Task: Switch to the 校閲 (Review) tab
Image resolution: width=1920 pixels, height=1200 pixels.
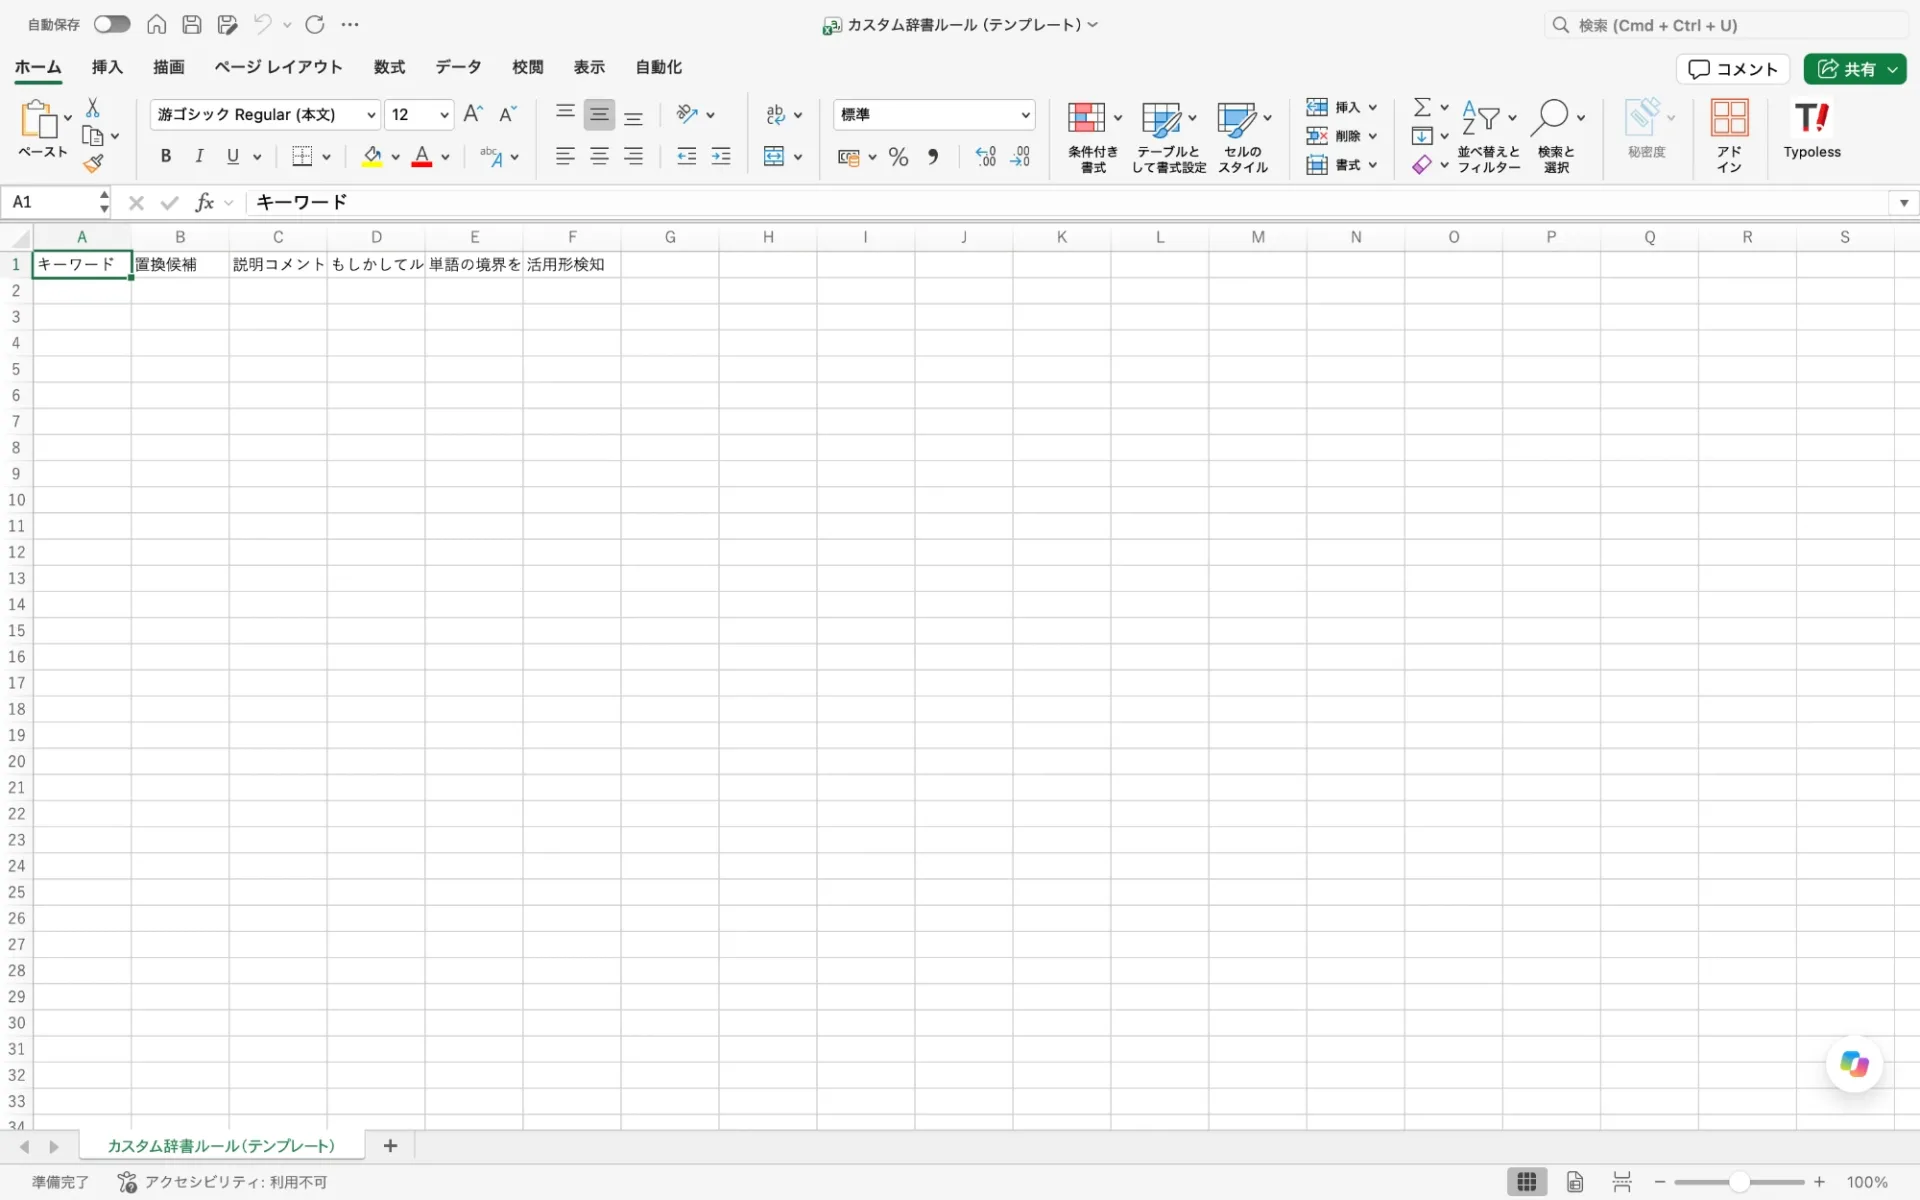Action: tap(527, 67)
